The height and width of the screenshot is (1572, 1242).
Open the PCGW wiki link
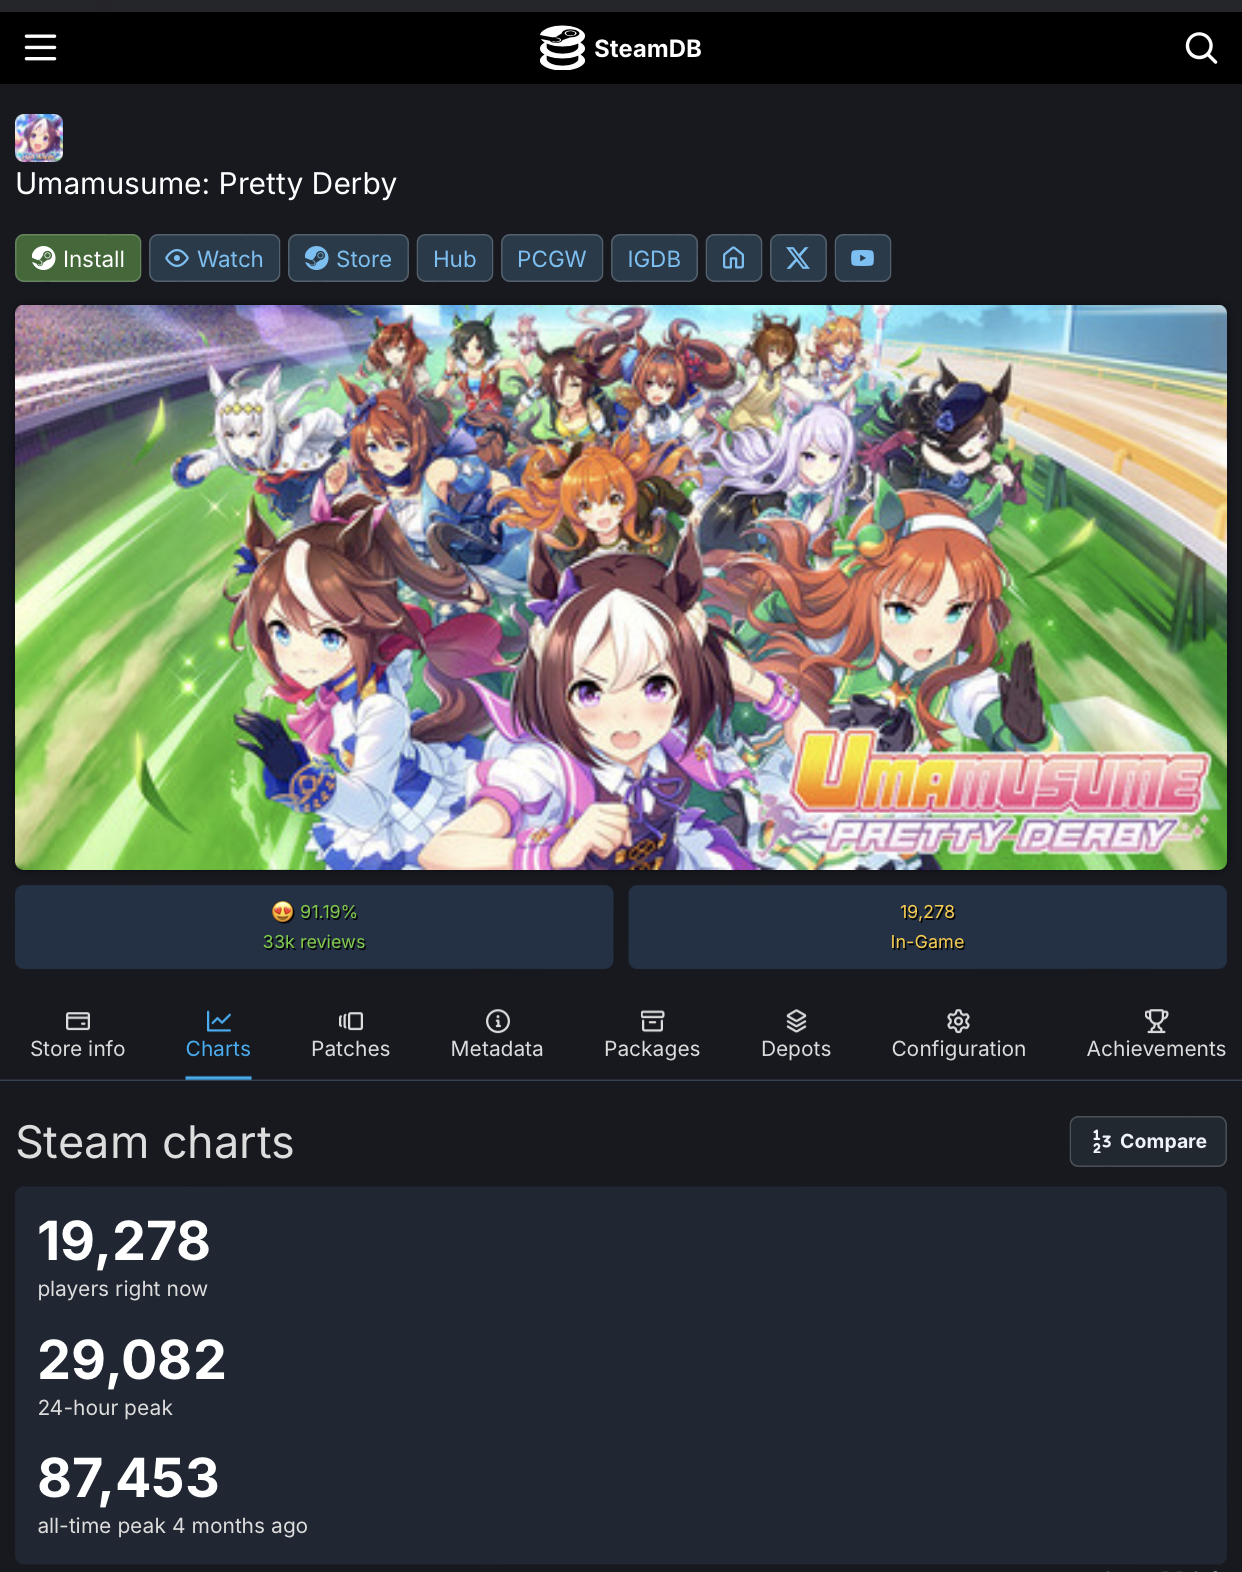[x=552, y=259]
